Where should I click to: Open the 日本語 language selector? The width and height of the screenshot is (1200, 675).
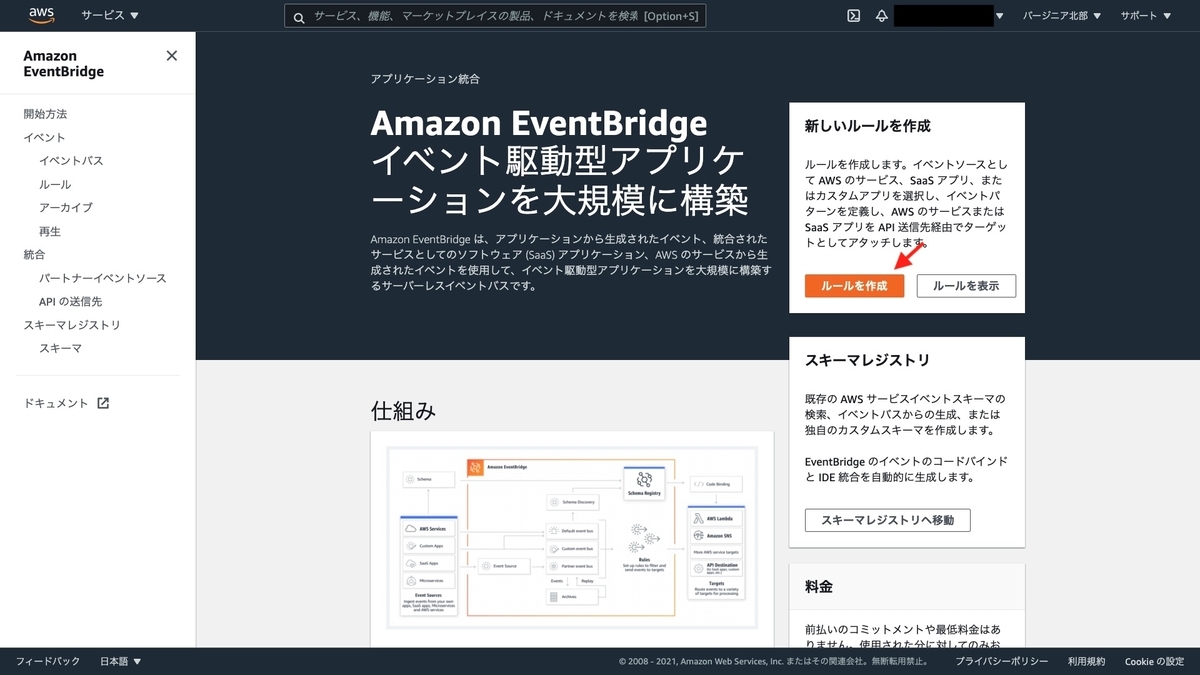click(121, 662)
